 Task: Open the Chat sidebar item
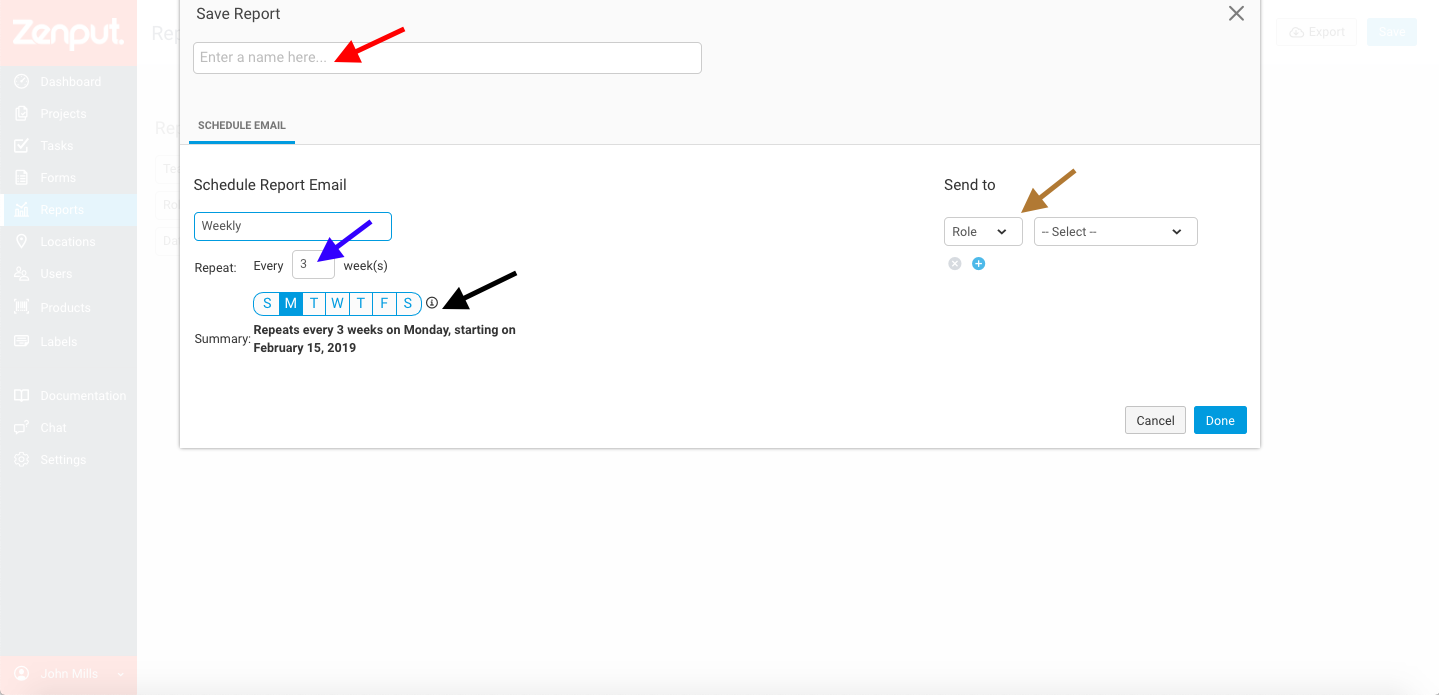pyautogui.click(x=51, y=427)
